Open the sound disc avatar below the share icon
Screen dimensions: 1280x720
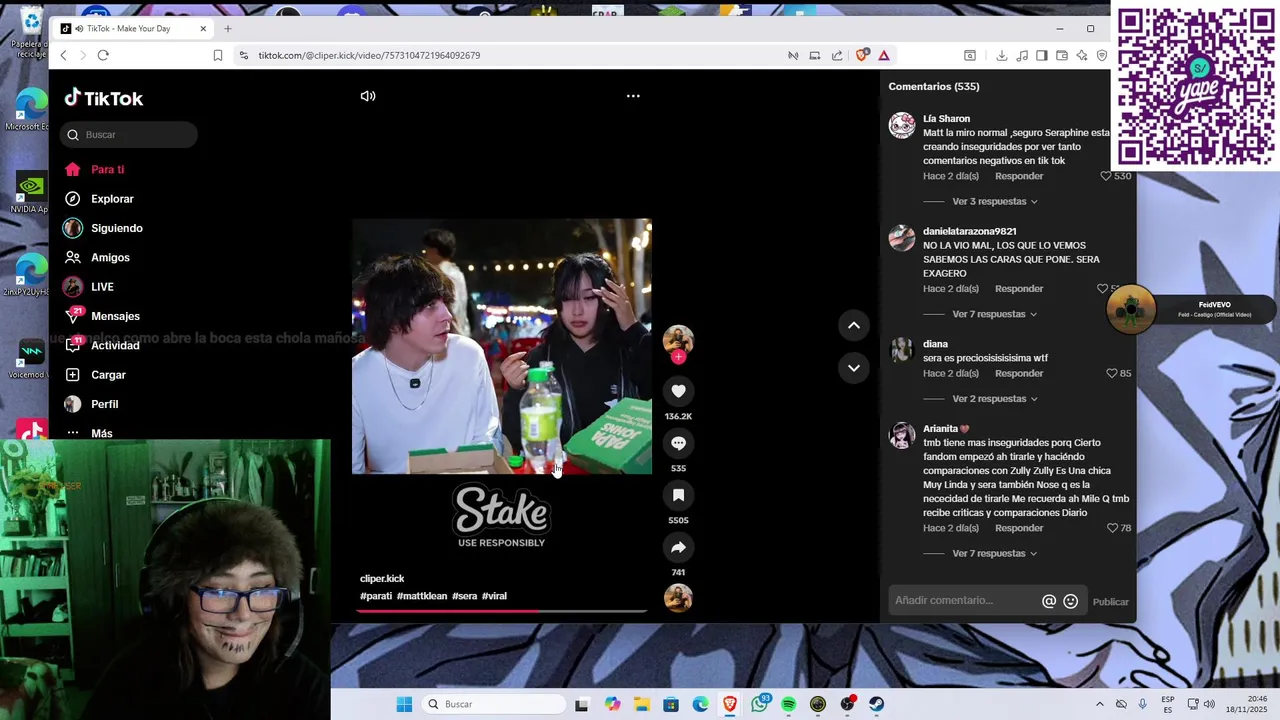click(x=678, y=598)
